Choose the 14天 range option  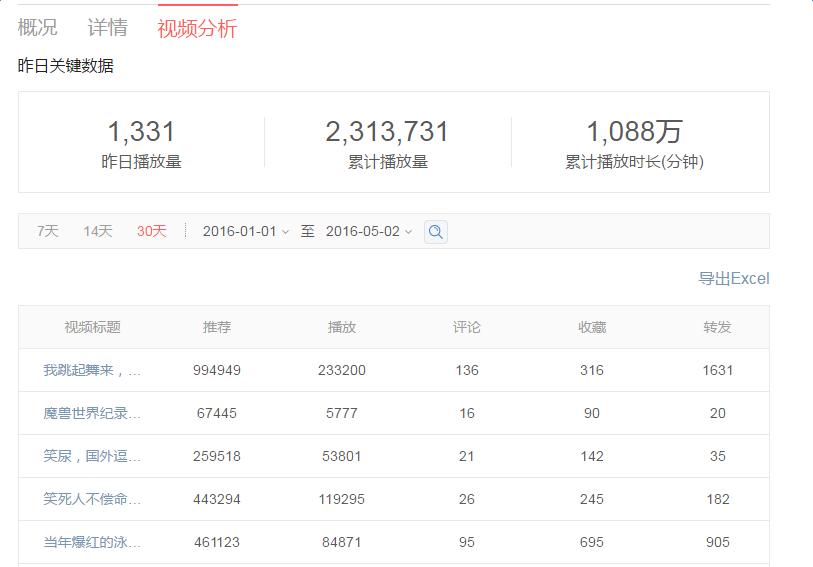tap(97, 231)
